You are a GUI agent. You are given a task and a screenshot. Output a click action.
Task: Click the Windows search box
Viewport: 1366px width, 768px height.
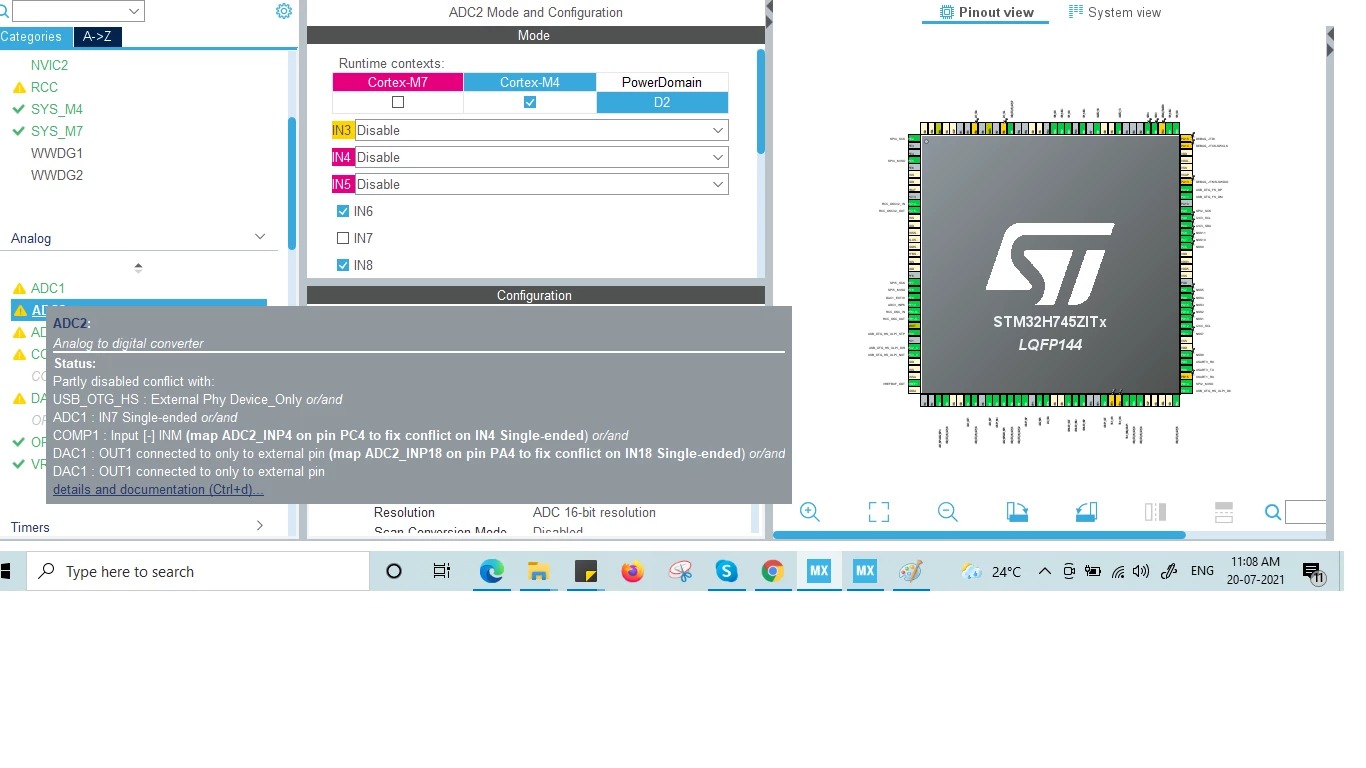click(x=196, y=571)
